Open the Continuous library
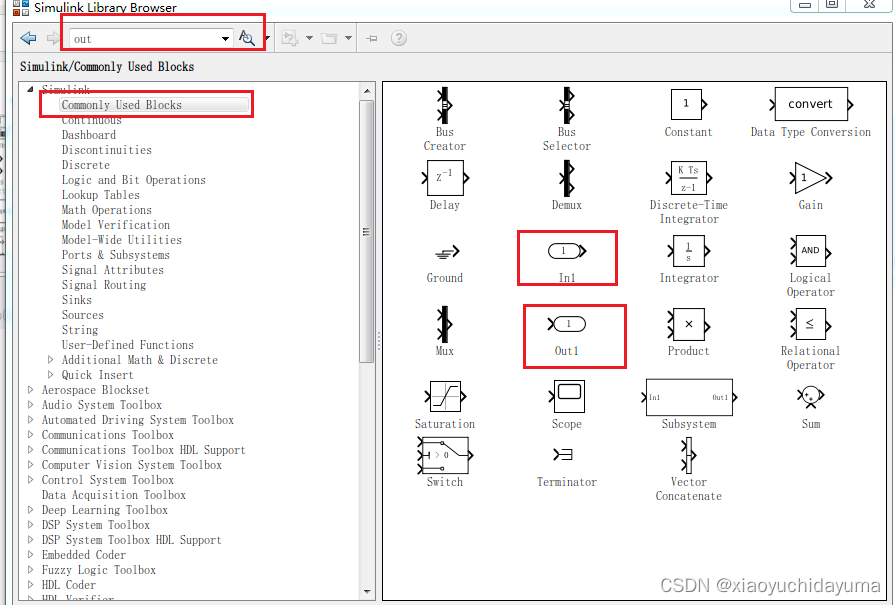The height and width of the screenshot is (605, 895). 92,120
